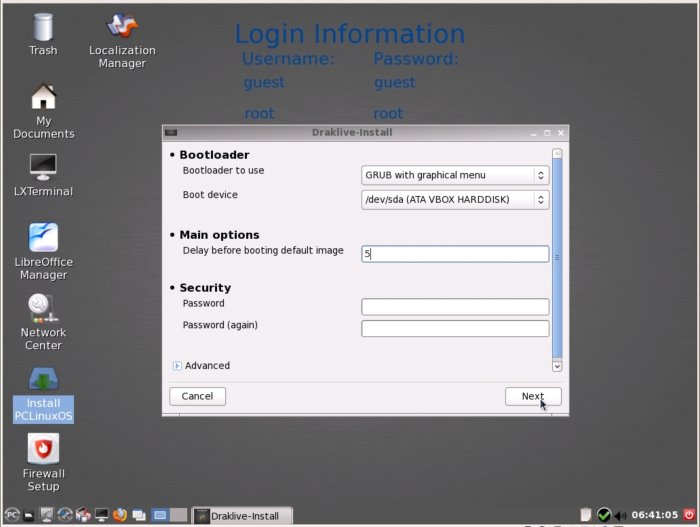Click the Cancel button

coord(197,396)
